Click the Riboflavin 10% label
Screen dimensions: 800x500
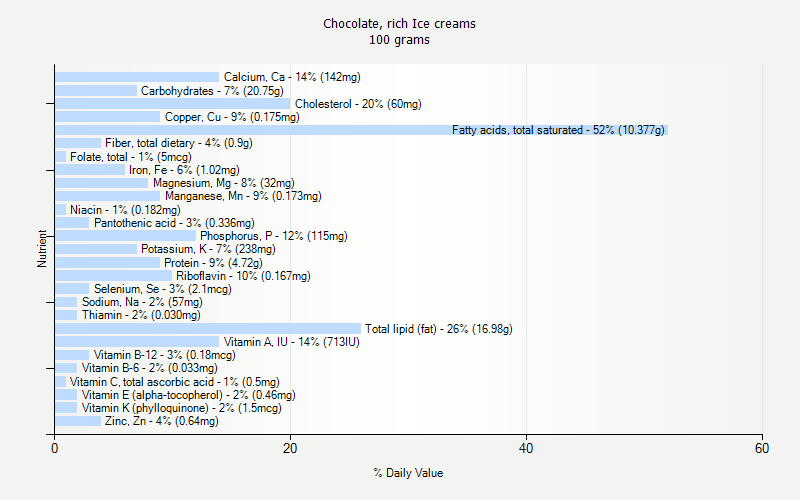243,276
